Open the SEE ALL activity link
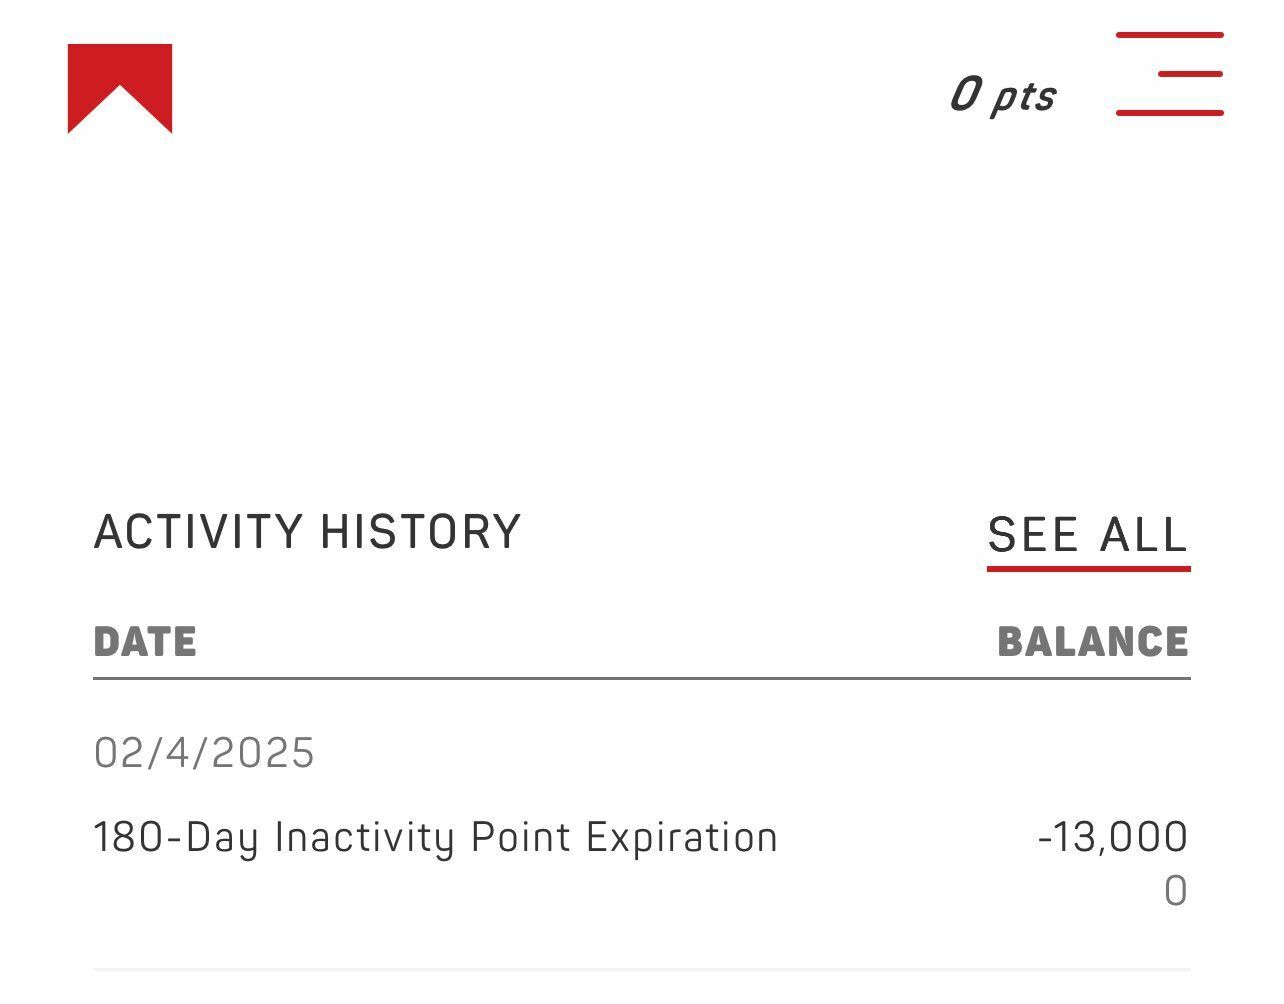Screen dimensions: 1284x1004 [1088, 535]
